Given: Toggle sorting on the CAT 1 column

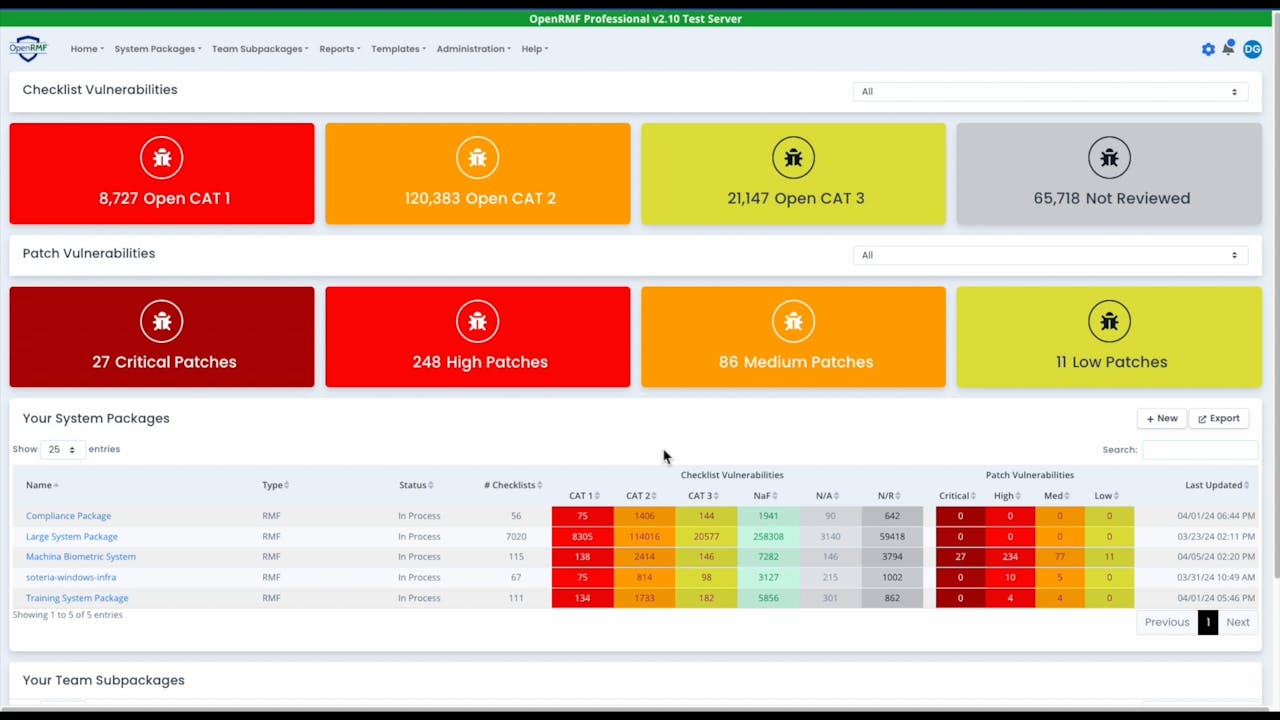Looking at the screenshot, I should pos(583,495).
